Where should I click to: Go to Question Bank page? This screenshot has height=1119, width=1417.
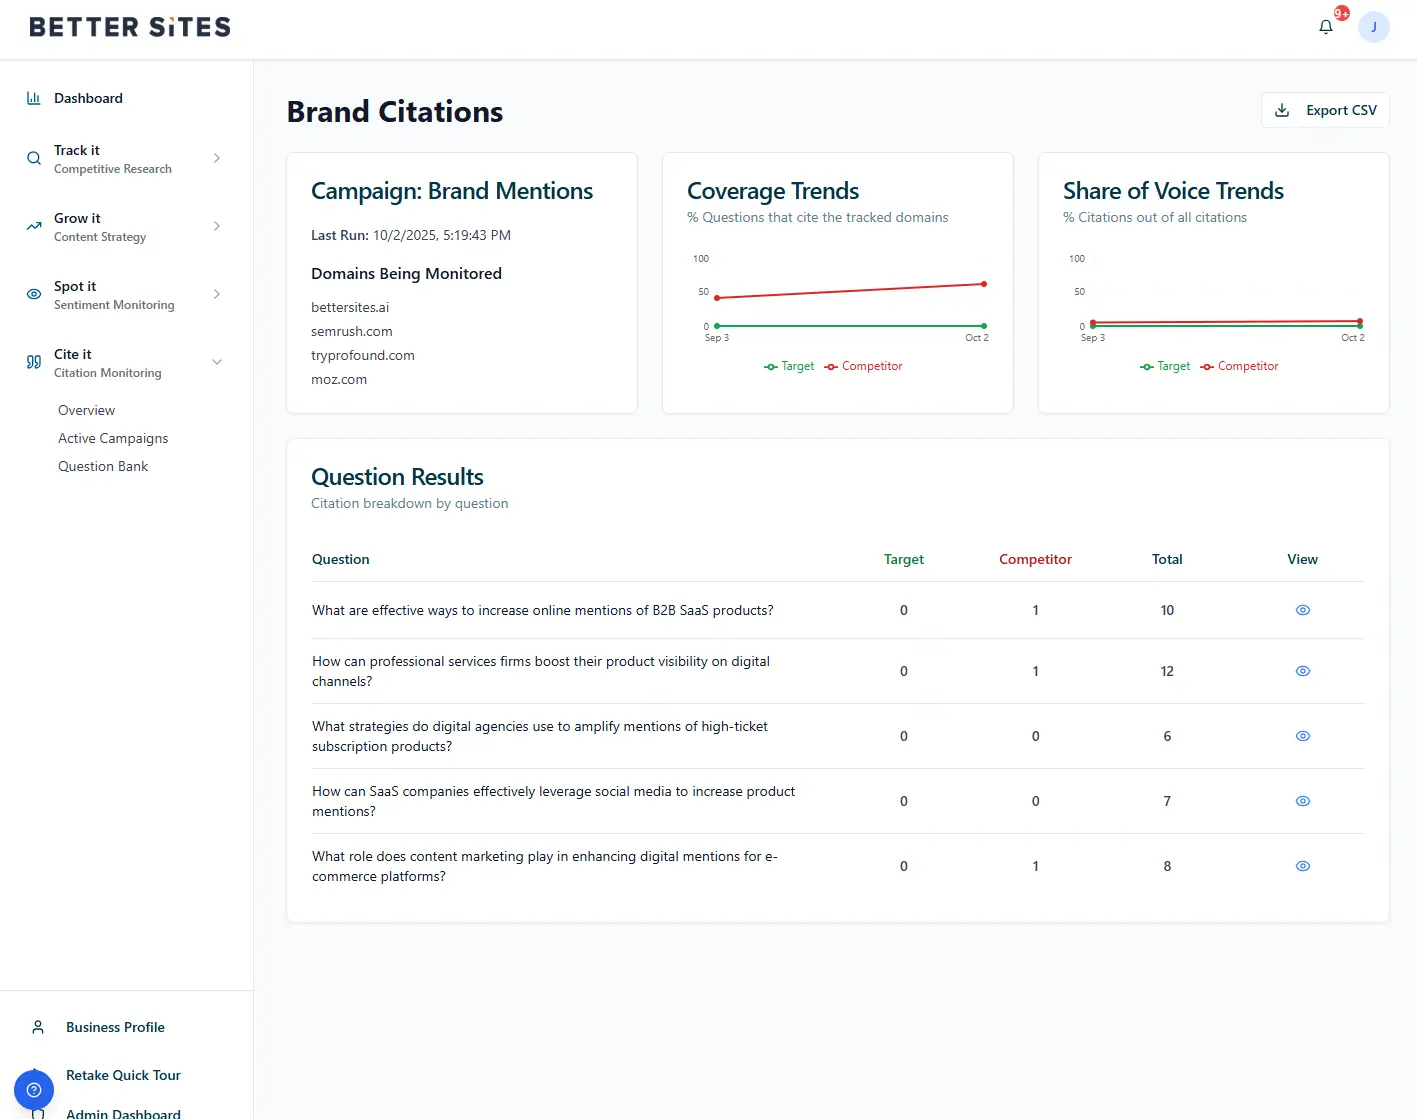[x=103, y=466]
